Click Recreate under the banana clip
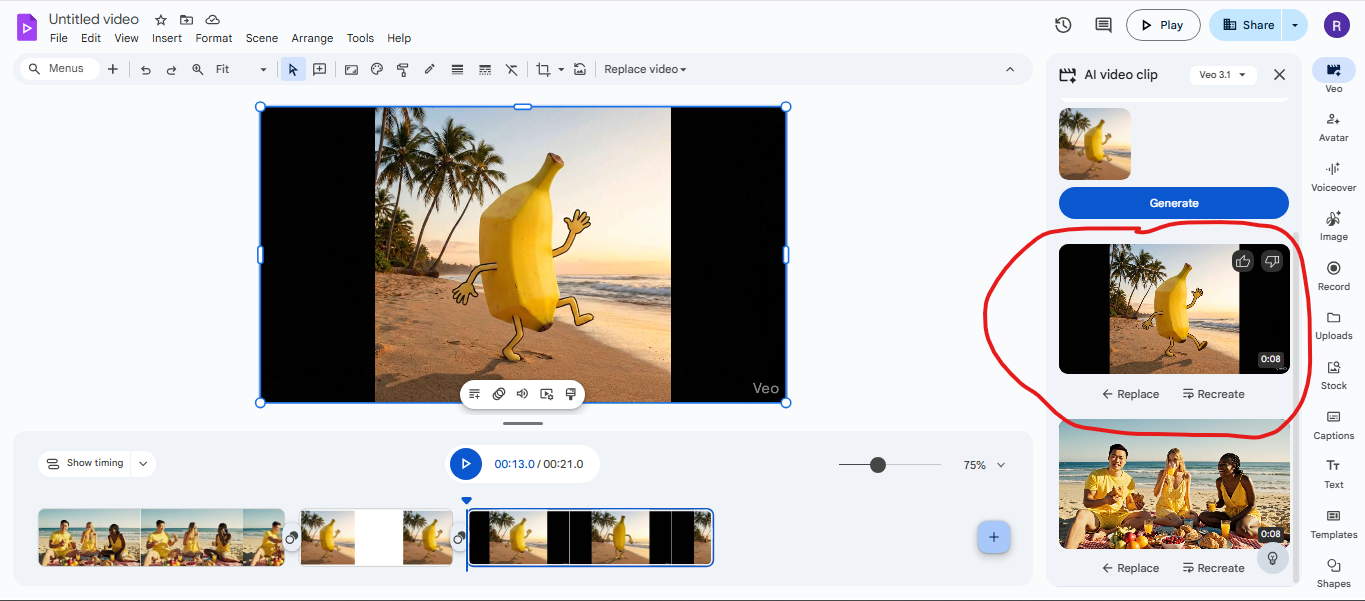This screenshot has height=601, width=1365. click(1213, 394)
